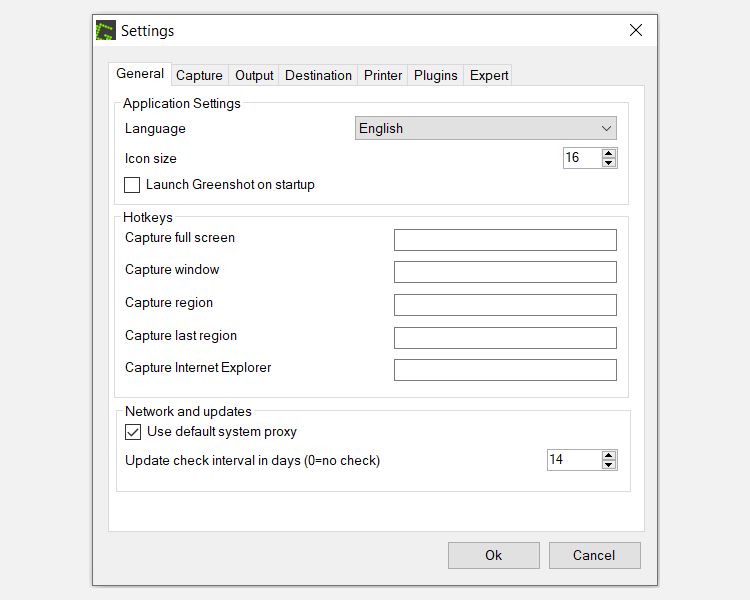Go to the Destination tab

point(318,75)
